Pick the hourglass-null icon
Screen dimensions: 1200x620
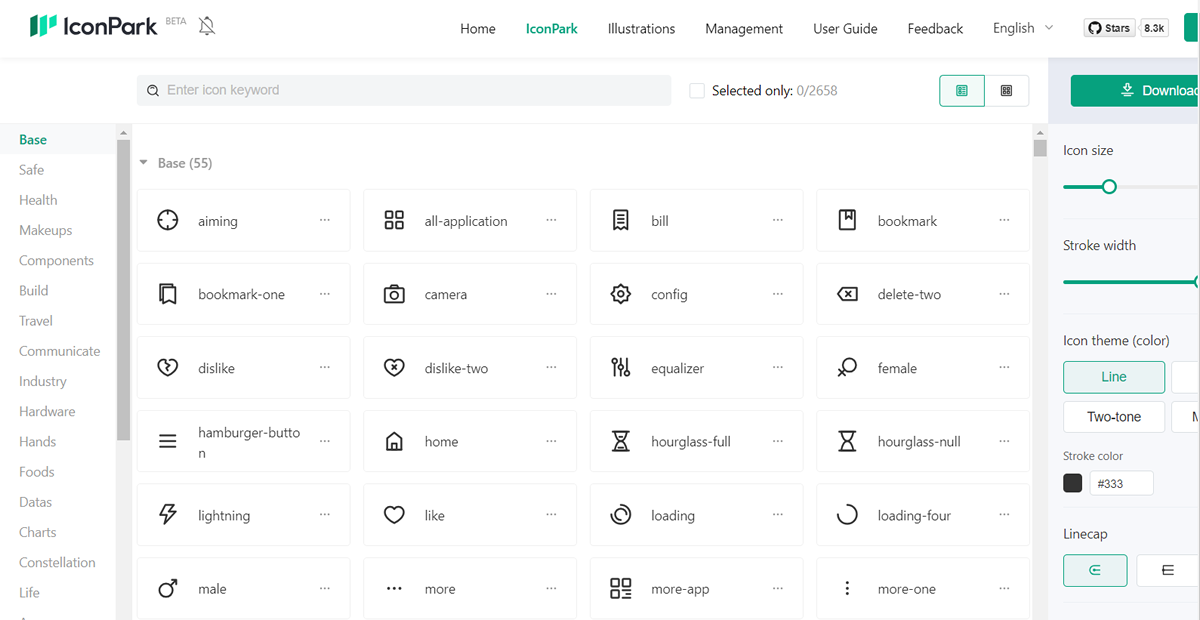point(847,441)
